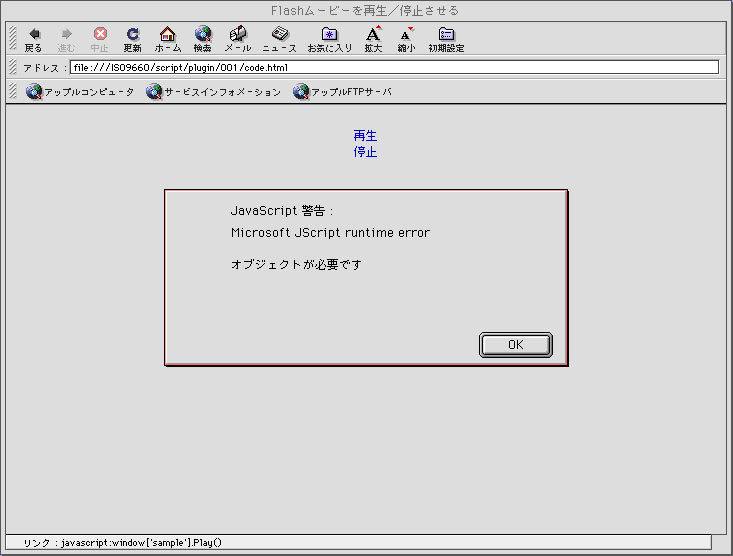
Task: Enlarge text with 拡大 icon
Action: pos(374,39)
